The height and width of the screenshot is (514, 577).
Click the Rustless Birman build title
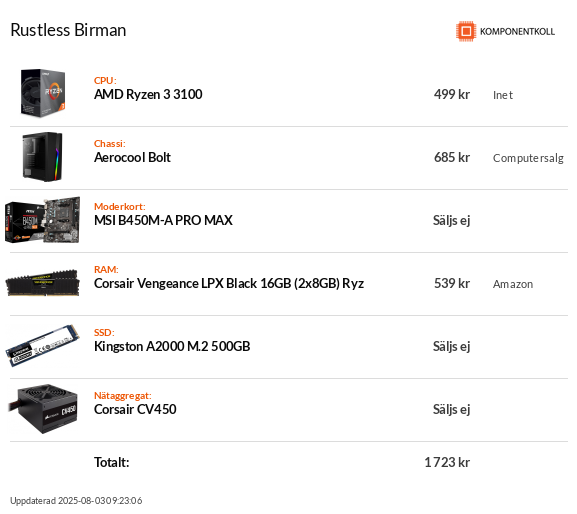(x=68, y=30)
